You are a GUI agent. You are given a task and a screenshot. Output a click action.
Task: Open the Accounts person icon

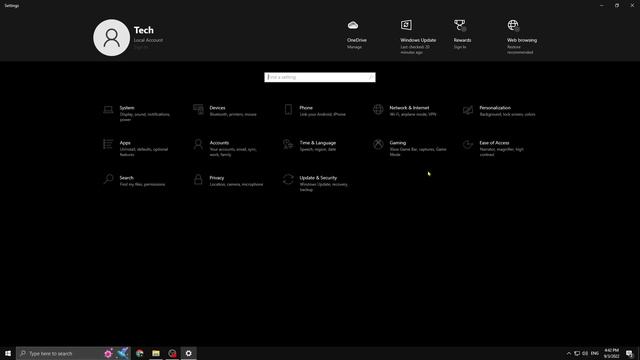click(198, 144)
